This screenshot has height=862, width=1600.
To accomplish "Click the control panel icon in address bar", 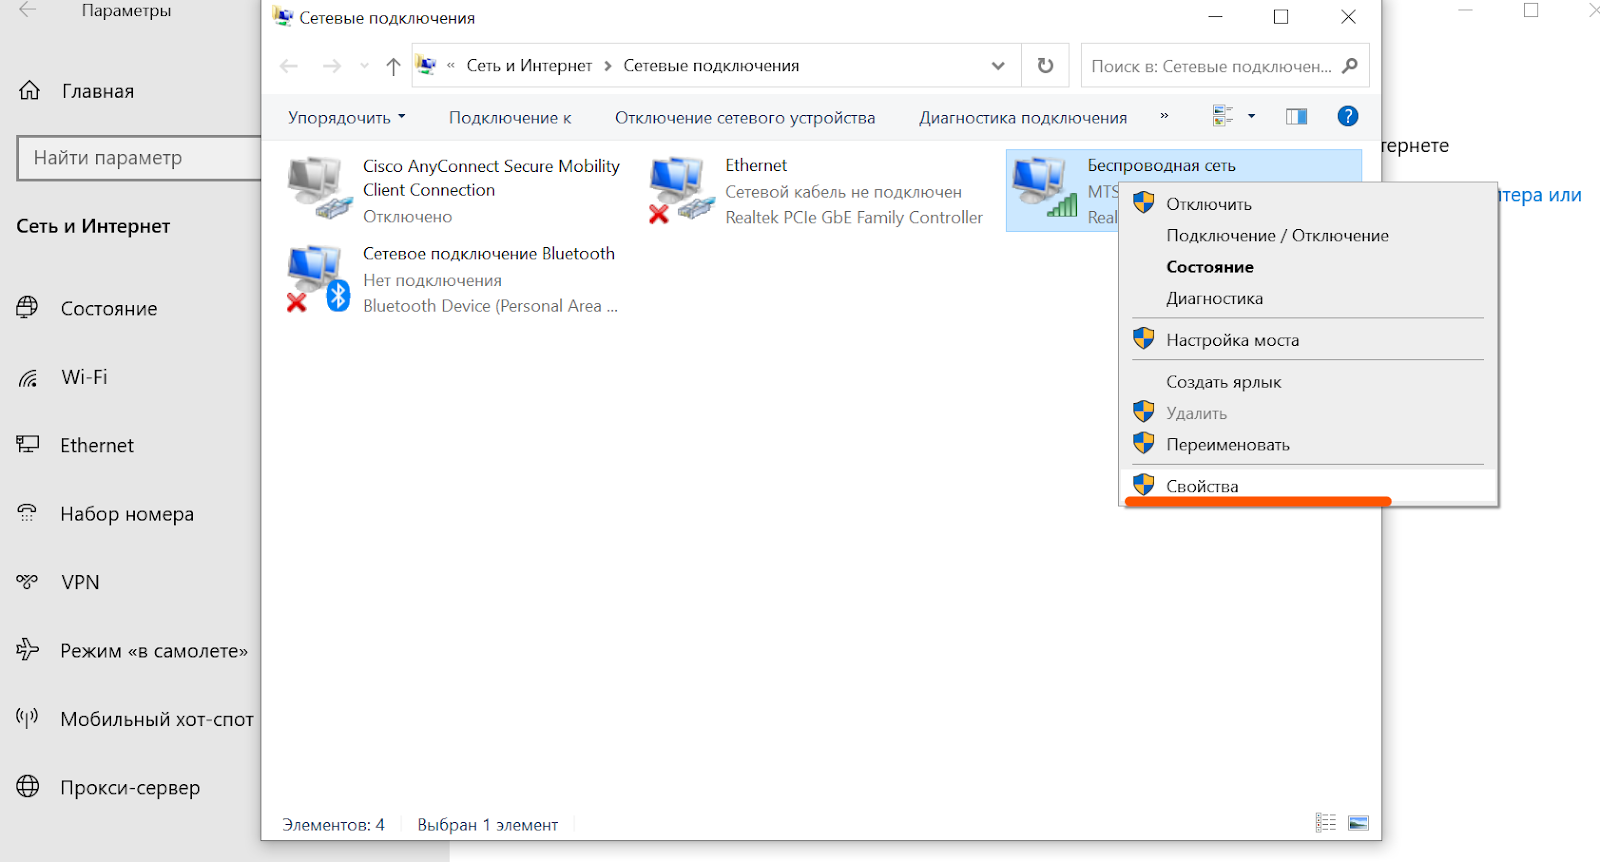I will coord(427,66).
